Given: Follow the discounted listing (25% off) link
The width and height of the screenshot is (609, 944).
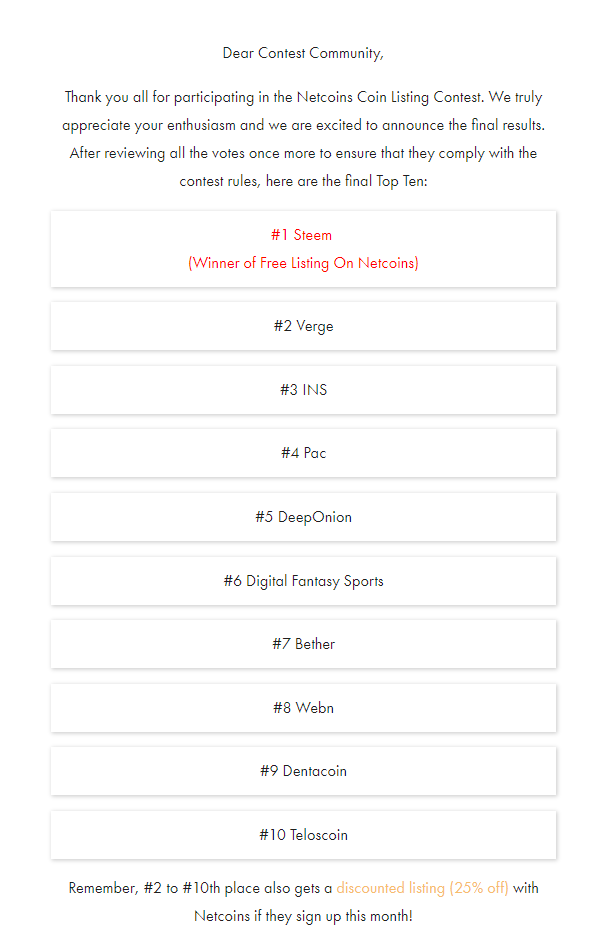Looking at the screenshot, I should (x=422, y=888).
